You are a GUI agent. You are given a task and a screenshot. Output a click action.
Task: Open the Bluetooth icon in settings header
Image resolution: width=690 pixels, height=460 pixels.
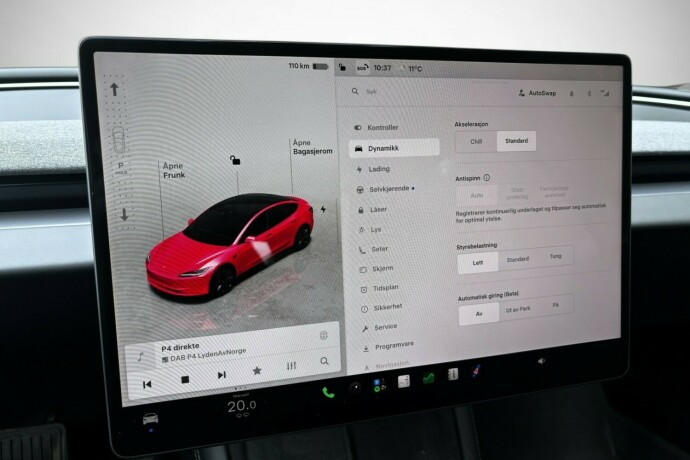(x=589, y=93)
